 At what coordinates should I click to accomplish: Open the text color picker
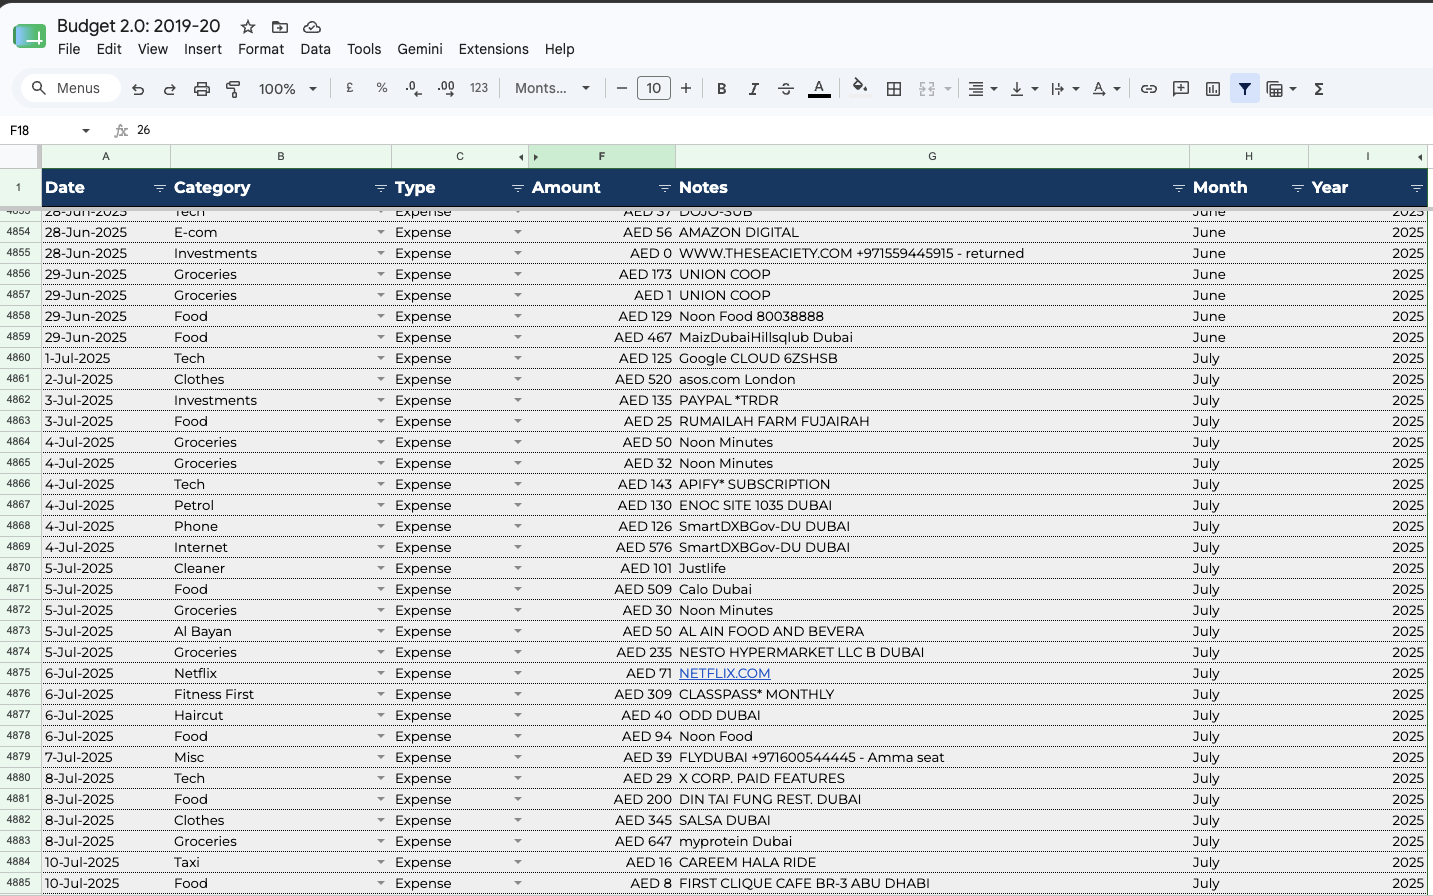819,88
